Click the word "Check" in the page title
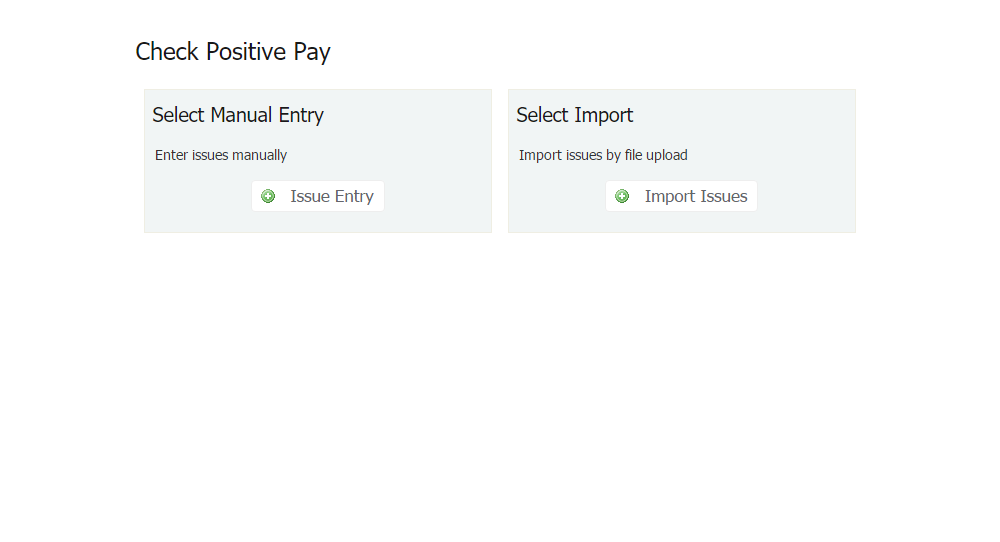This screenshot has width=1000, height=542. [167, 52]
